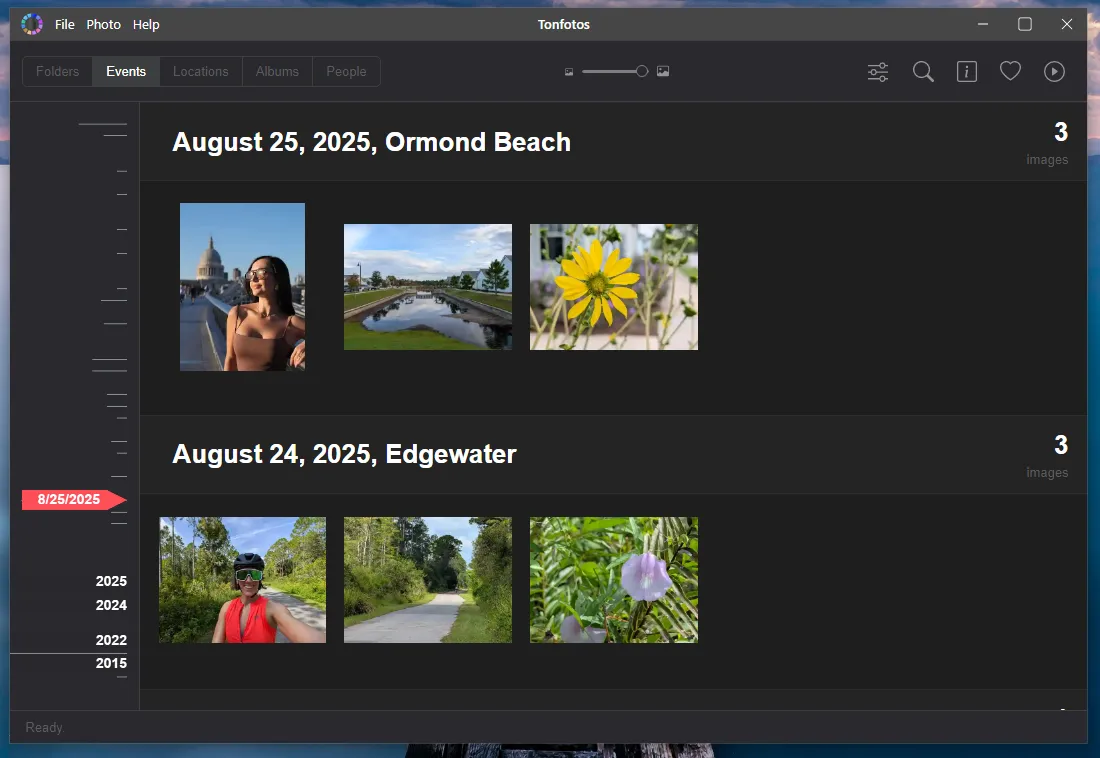Screen dimensions: 1100x758
Task: Show favorites via the heart icon
Action: [x=1010, y=71]
